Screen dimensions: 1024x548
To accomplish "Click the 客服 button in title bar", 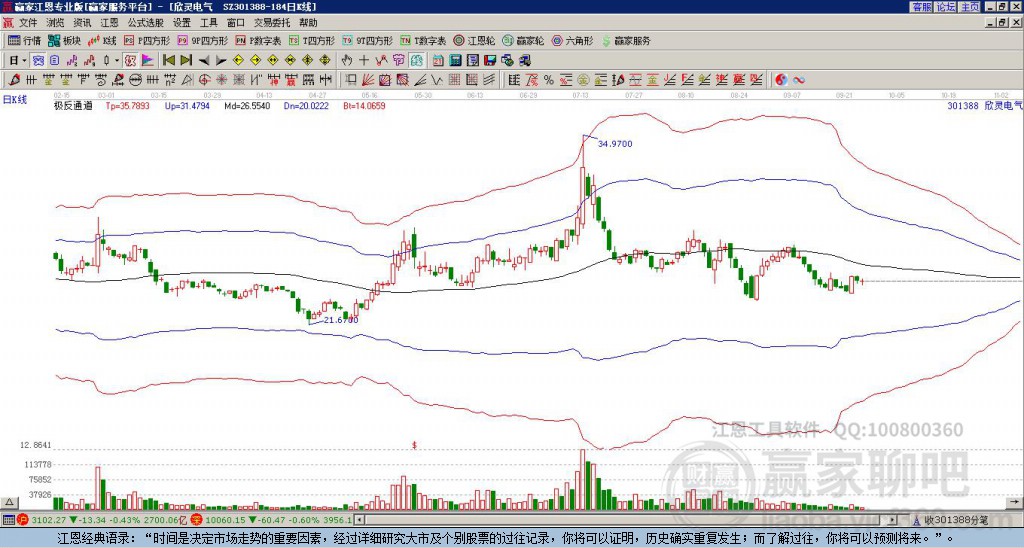I will coord(921,7).
